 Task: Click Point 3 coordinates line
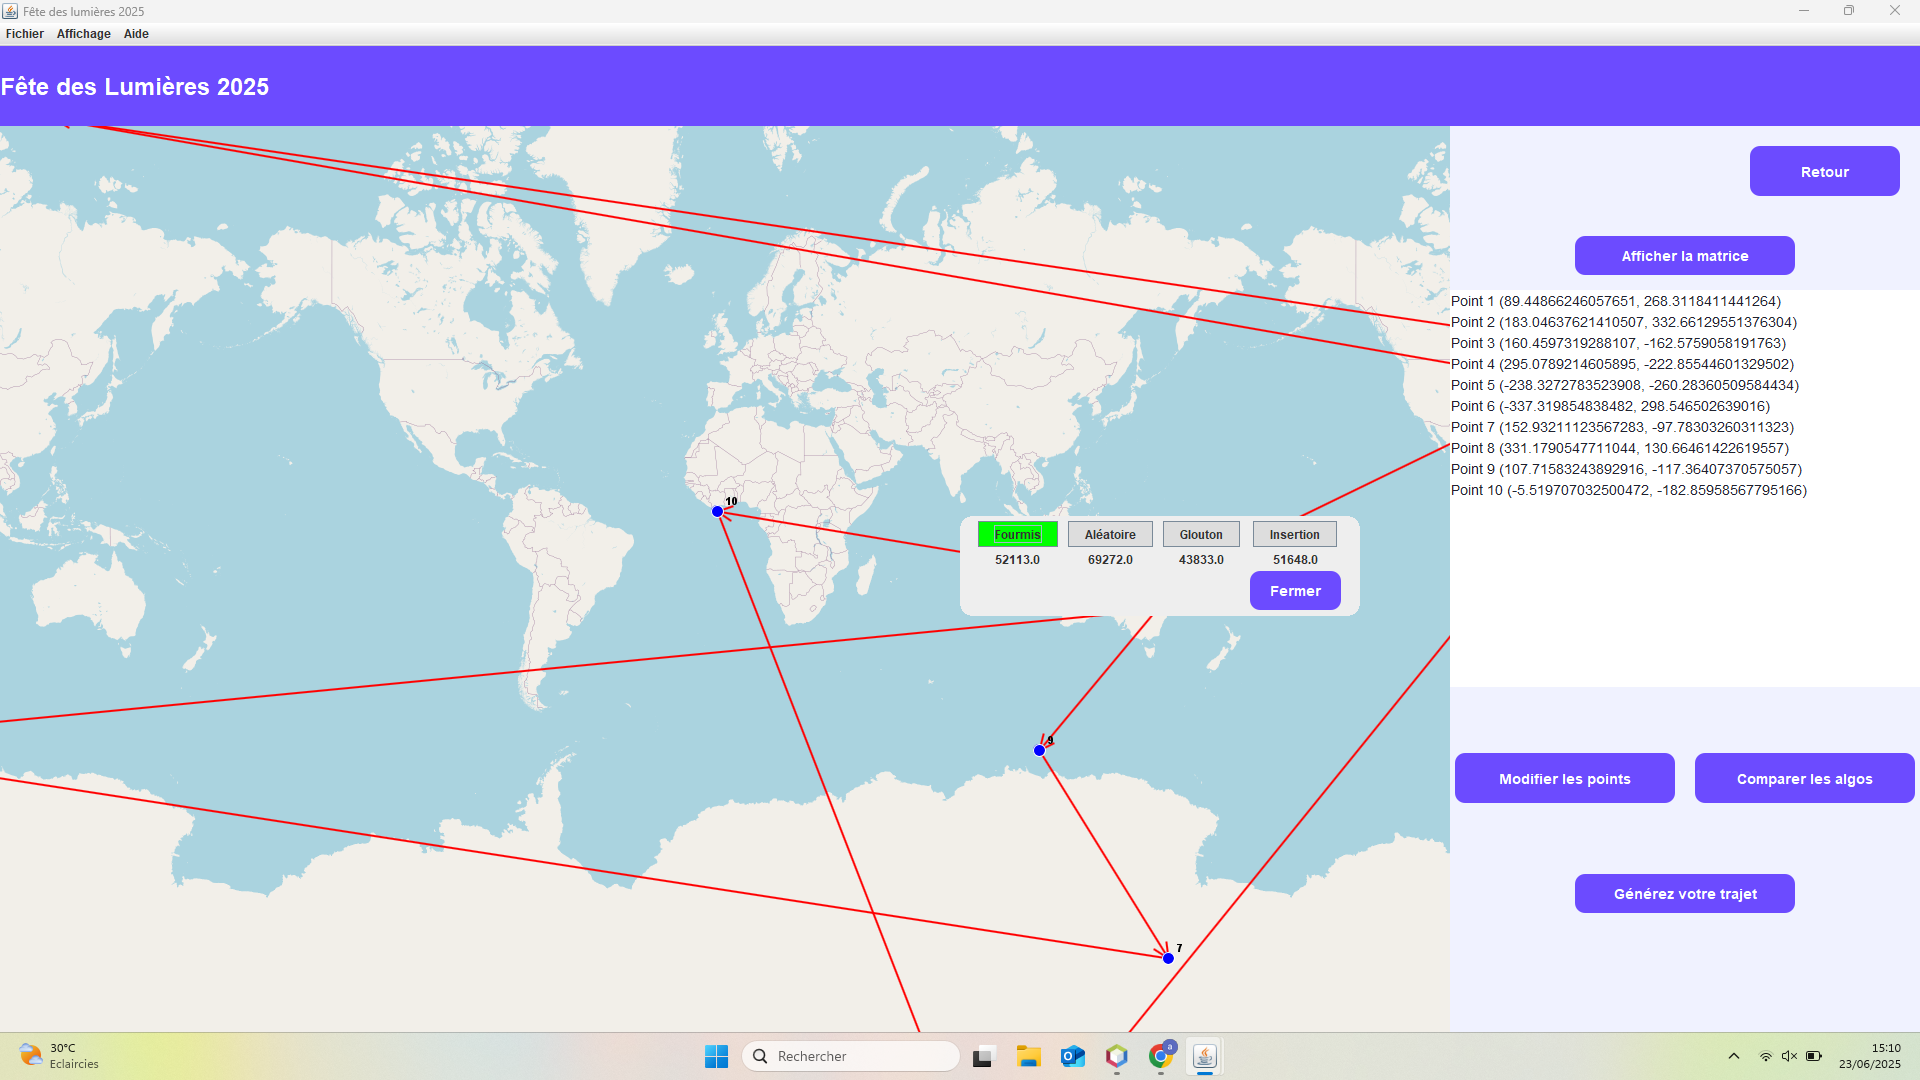(x=1618, y=343)
